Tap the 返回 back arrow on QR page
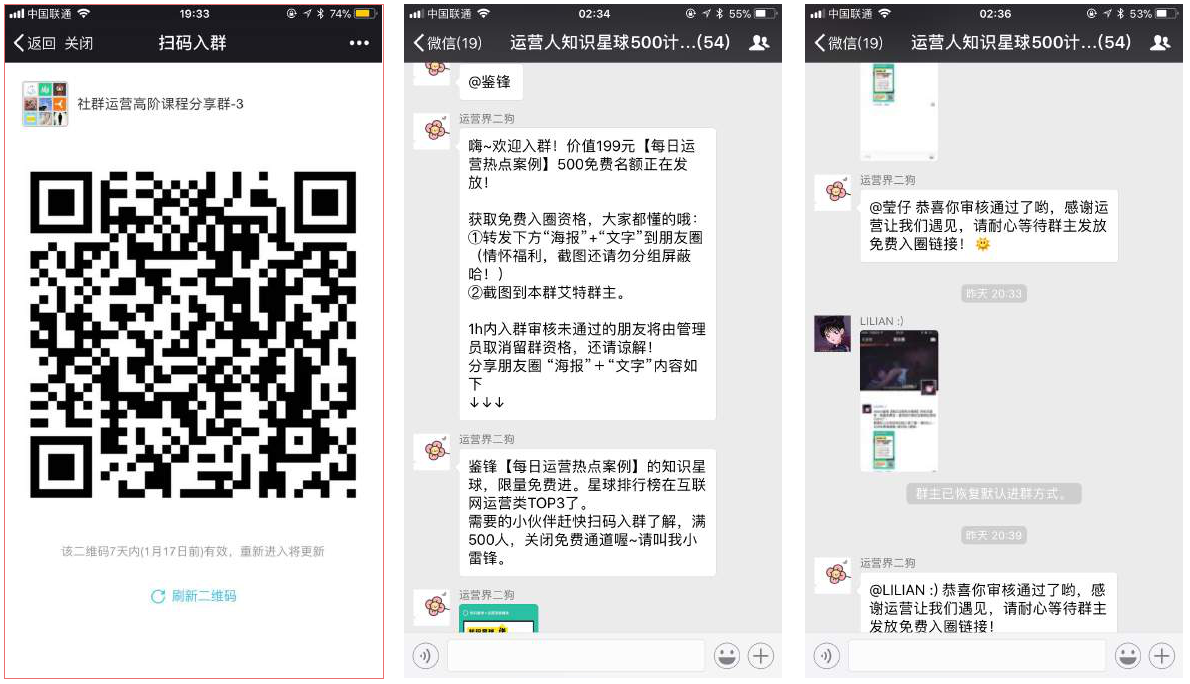Viewport: 1190px width, 684px height. click(34, 44)
